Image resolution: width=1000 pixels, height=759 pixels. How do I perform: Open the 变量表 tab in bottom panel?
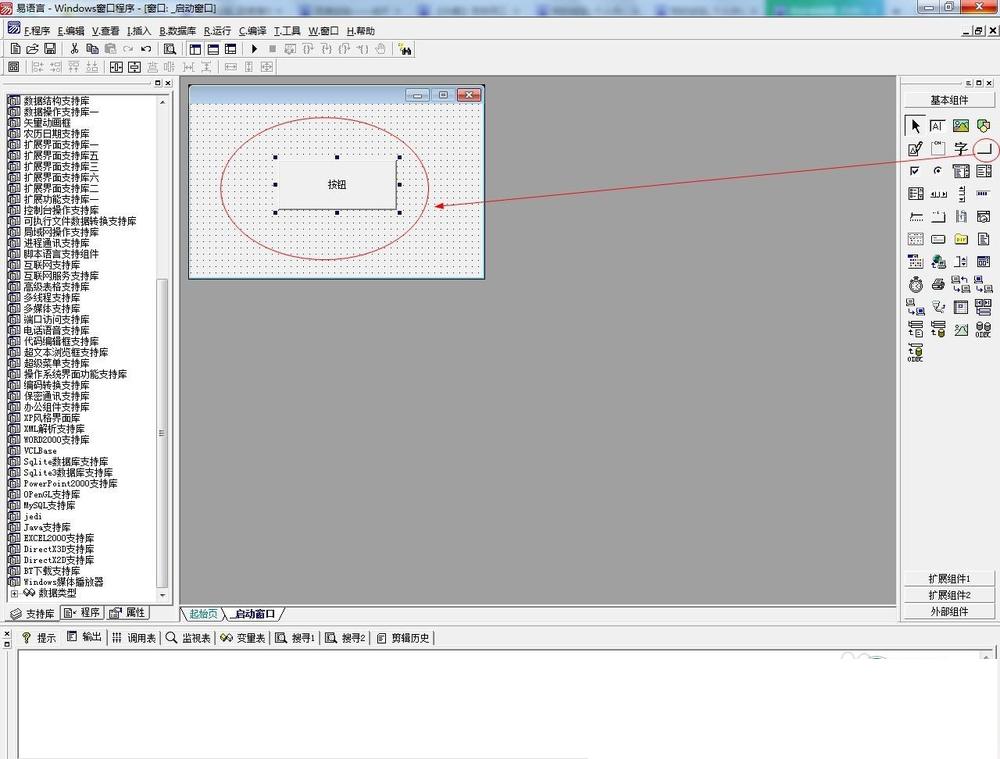(x=243, y=637)
